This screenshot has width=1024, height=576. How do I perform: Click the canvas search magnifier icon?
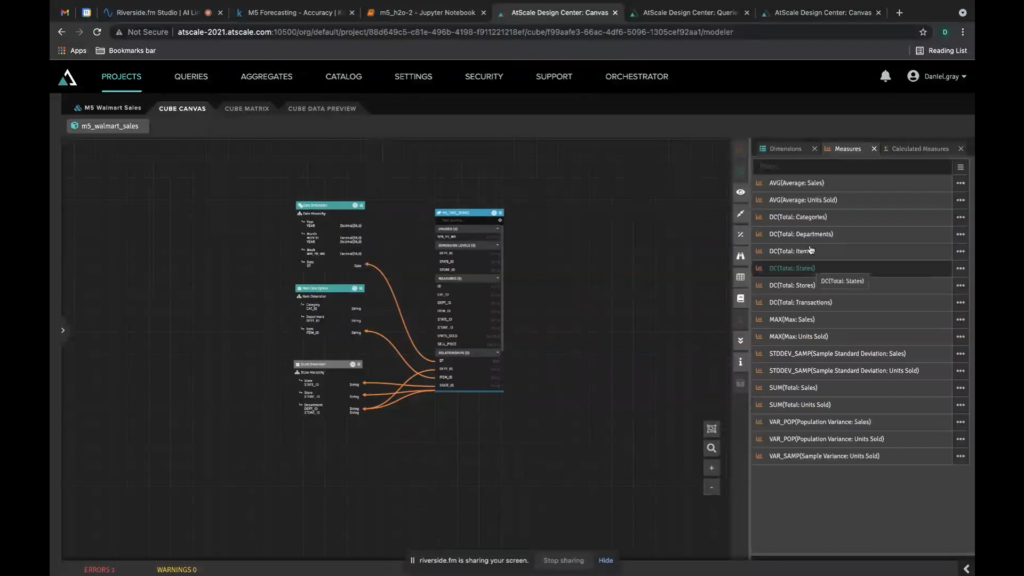click(711, 448)
